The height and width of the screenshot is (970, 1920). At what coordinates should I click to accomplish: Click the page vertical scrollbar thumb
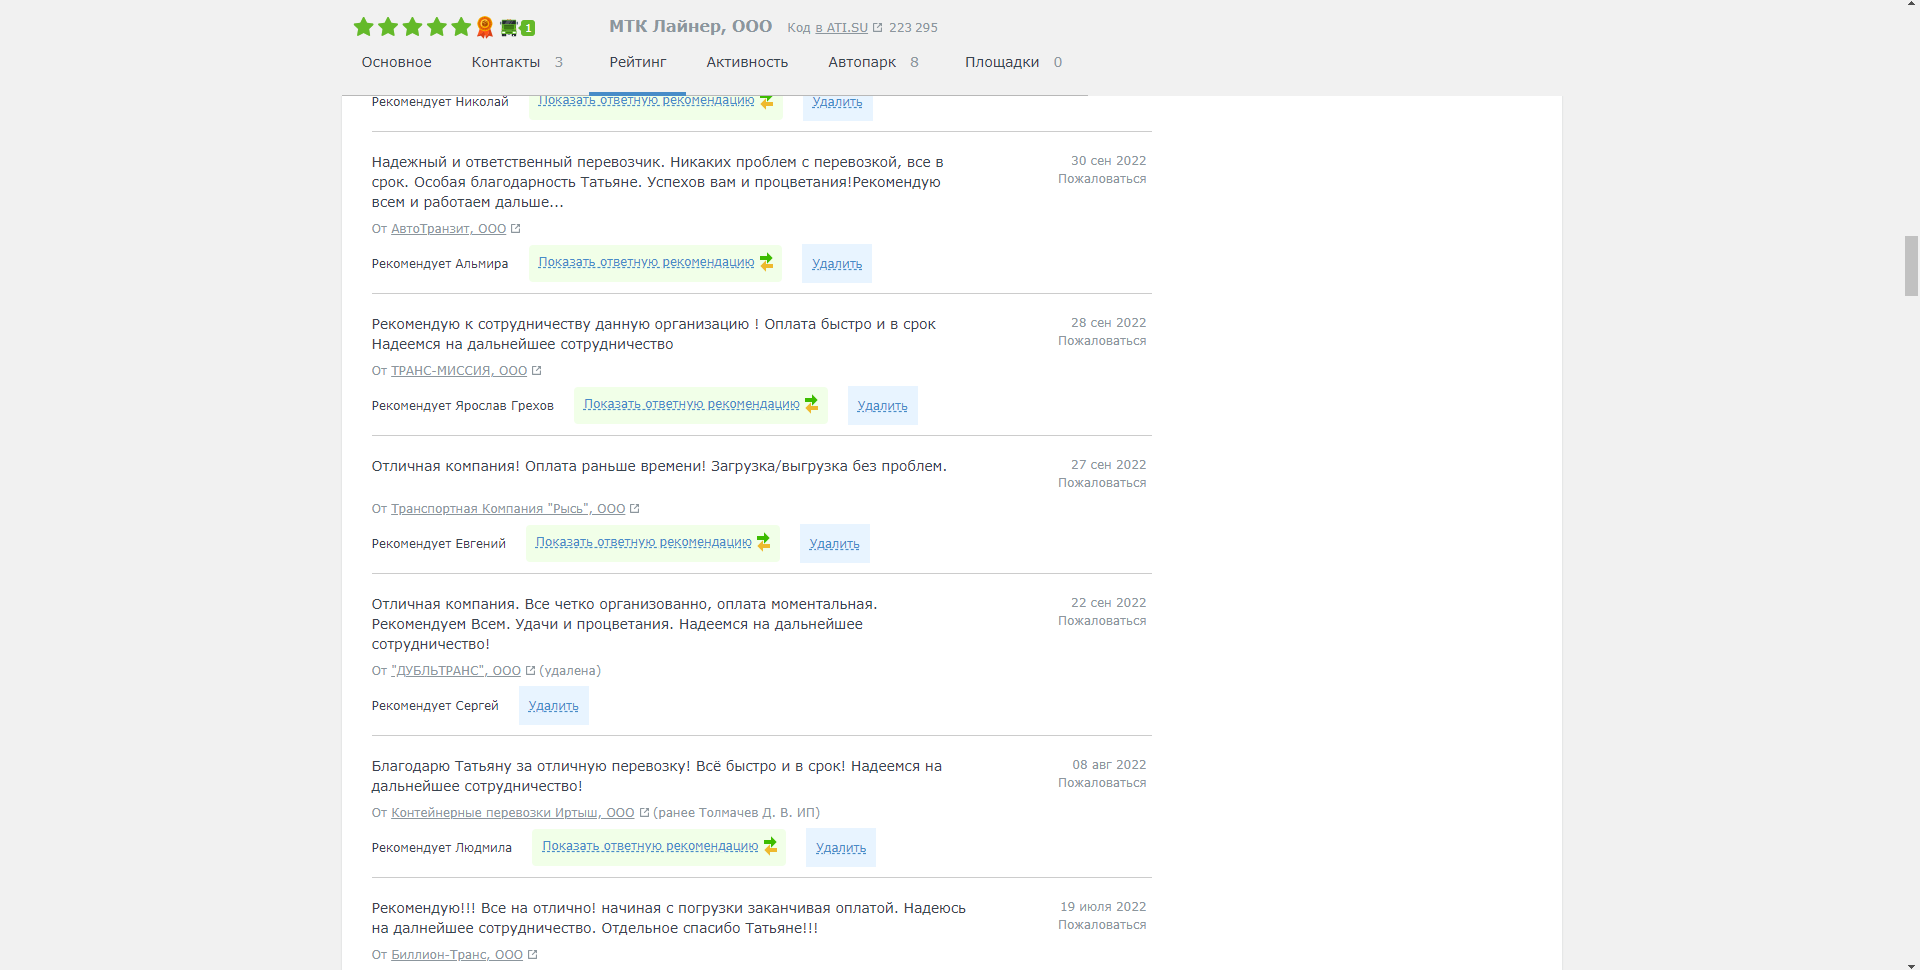[x=1911, y=266]
